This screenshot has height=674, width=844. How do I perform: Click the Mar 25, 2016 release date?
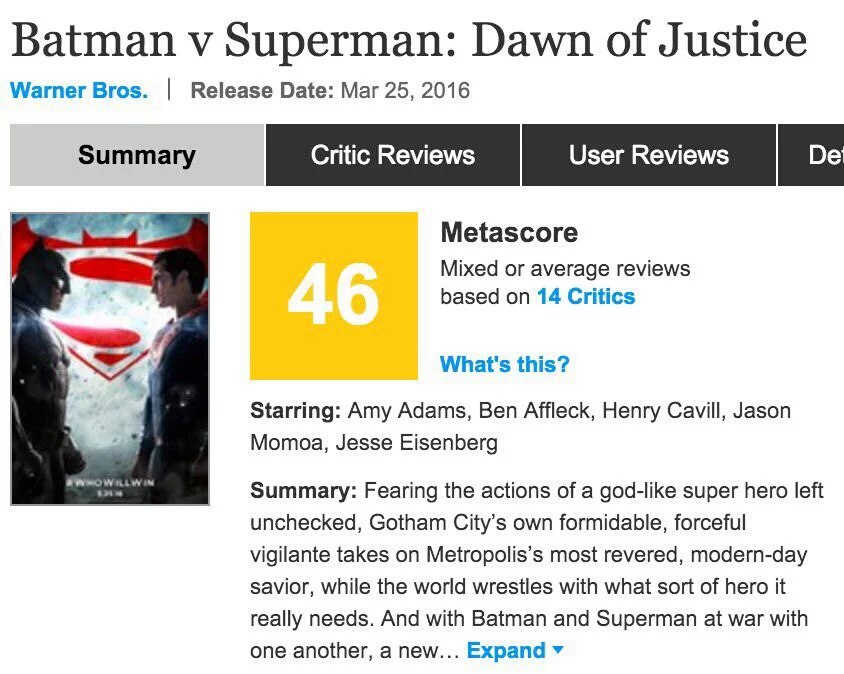tap(405, 91)
